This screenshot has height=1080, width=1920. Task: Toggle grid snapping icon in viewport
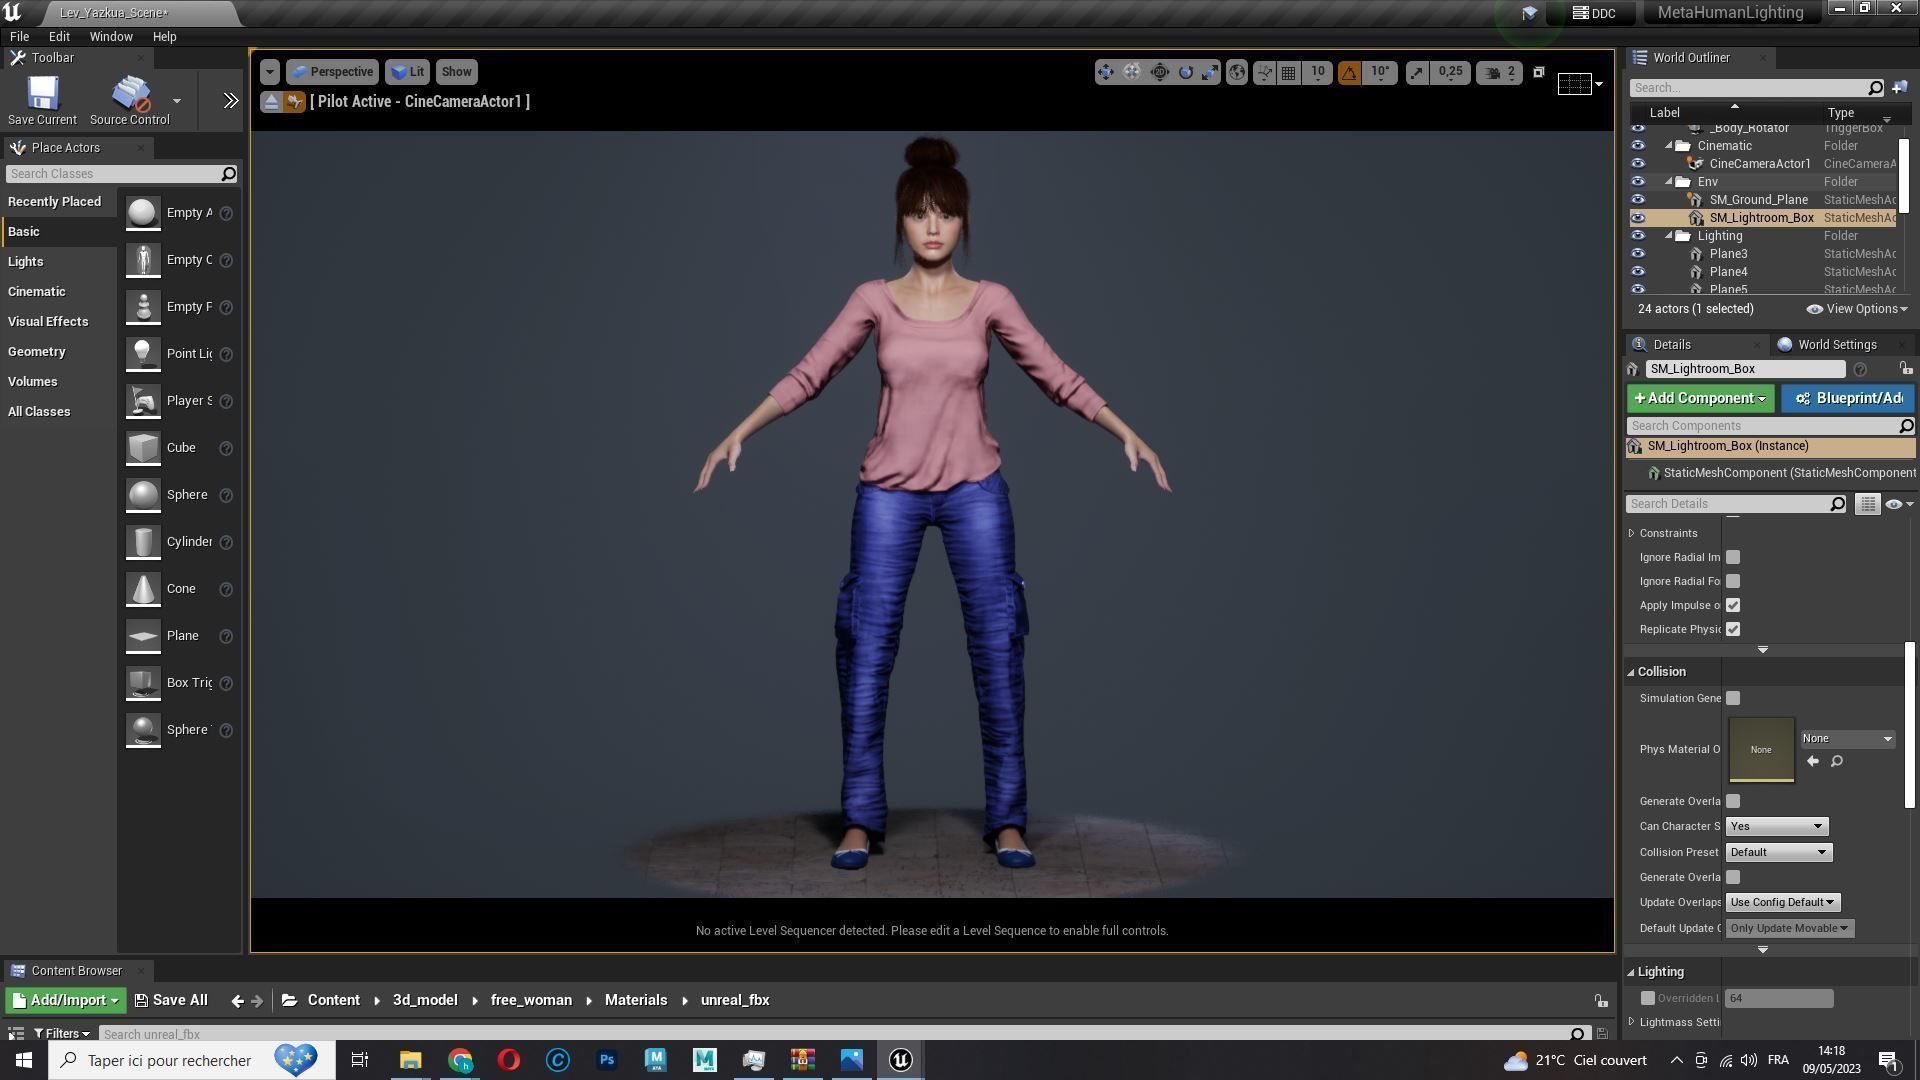(1289, 72)
